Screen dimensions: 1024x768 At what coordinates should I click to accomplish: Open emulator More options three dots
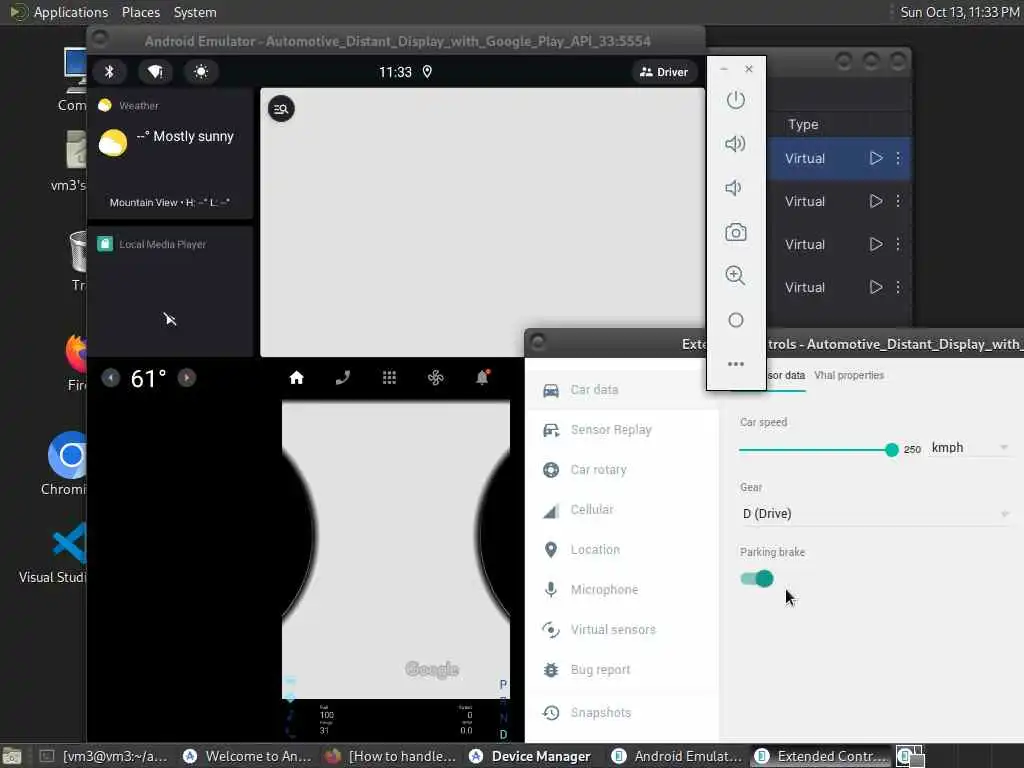pos(736,364)
